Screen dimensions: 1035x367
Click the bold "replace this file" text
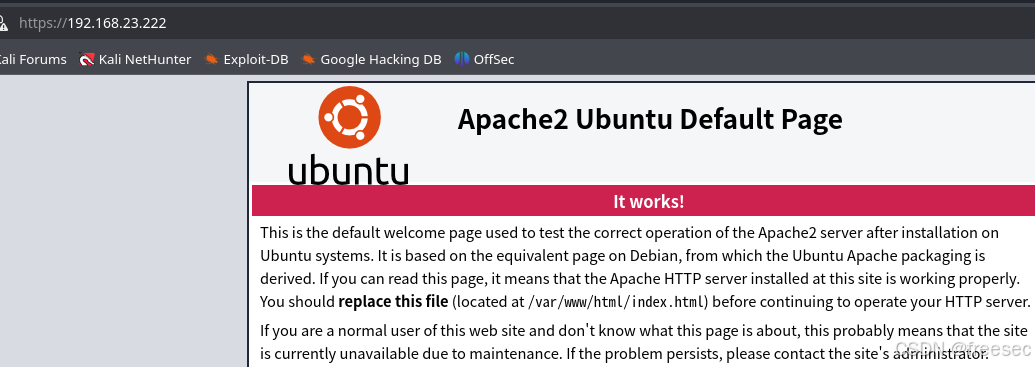tap(393, 302)
